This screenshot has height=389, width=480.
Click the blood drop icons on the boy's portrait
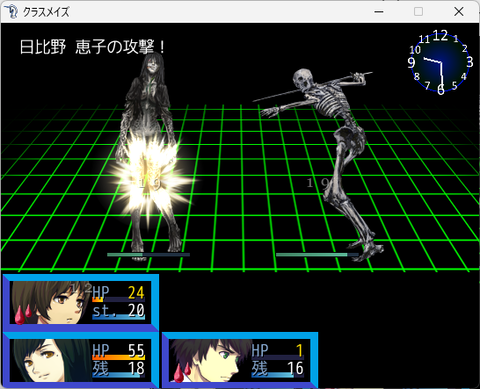click(x=182, y=372)
